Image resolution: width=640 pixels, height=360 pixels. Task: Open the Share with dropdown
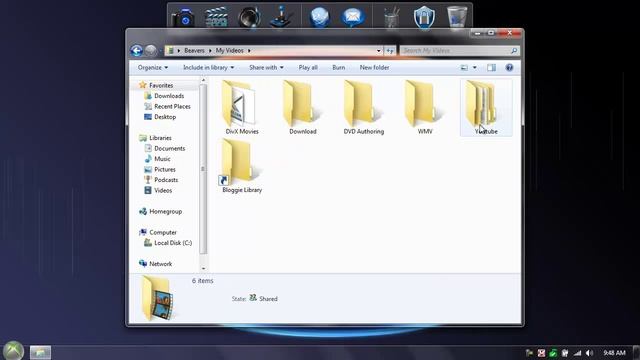click(x=266, y=67)
